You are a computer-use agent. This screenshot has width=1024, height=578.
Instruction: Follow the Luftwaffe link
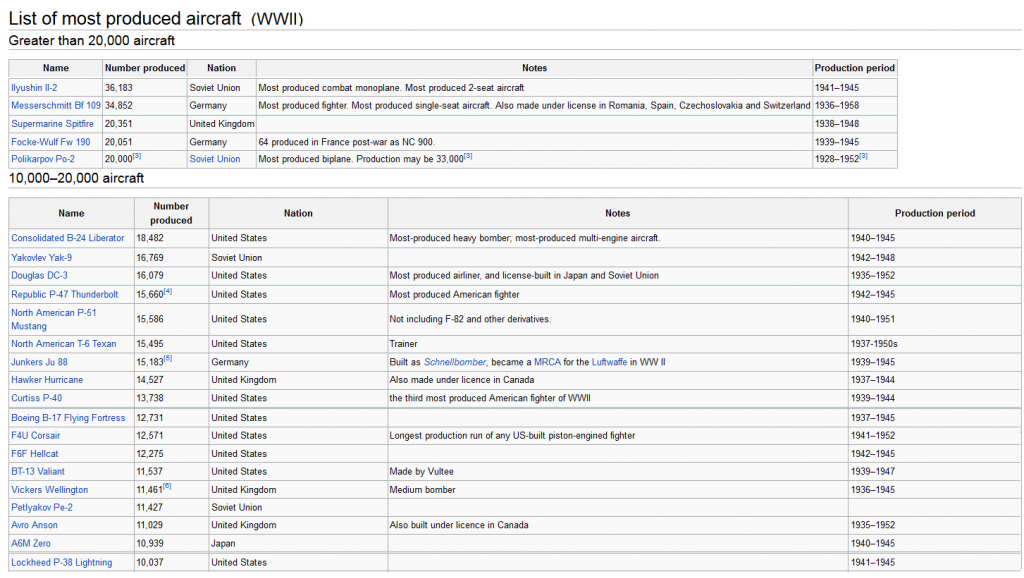coord(609,362)
